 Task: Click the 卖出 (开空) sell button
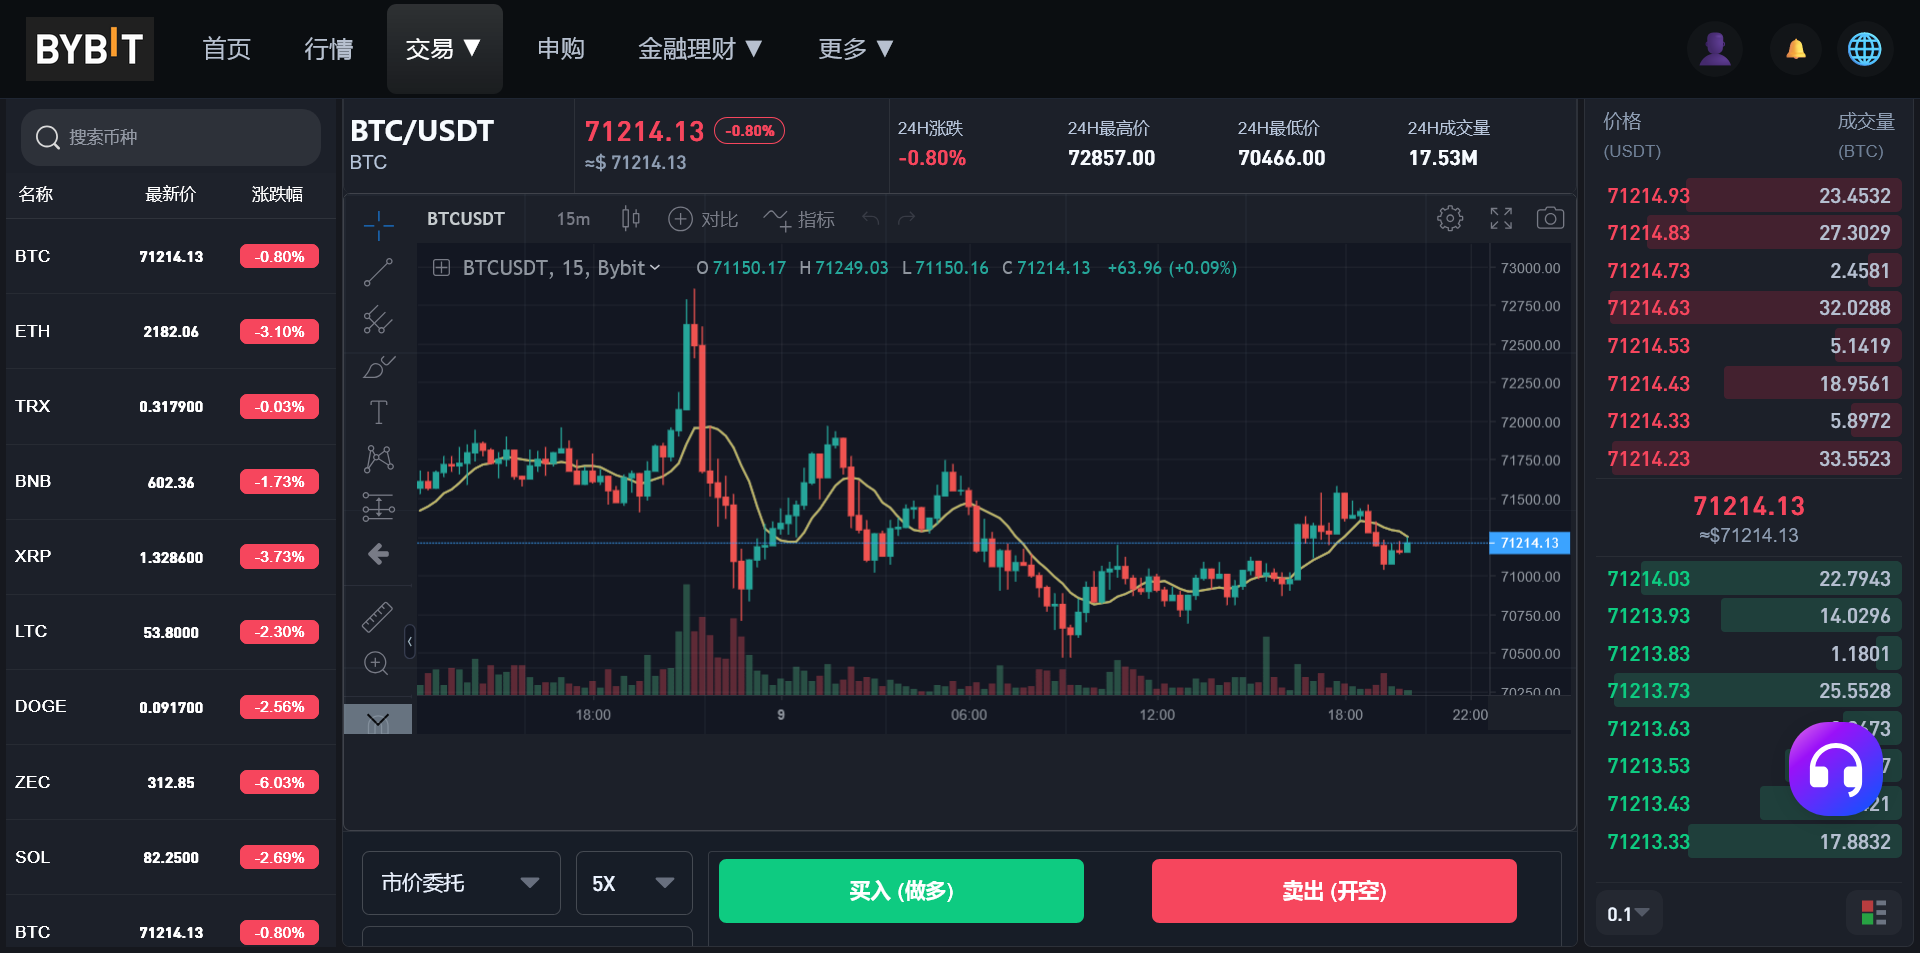[x=1334, y=890]
